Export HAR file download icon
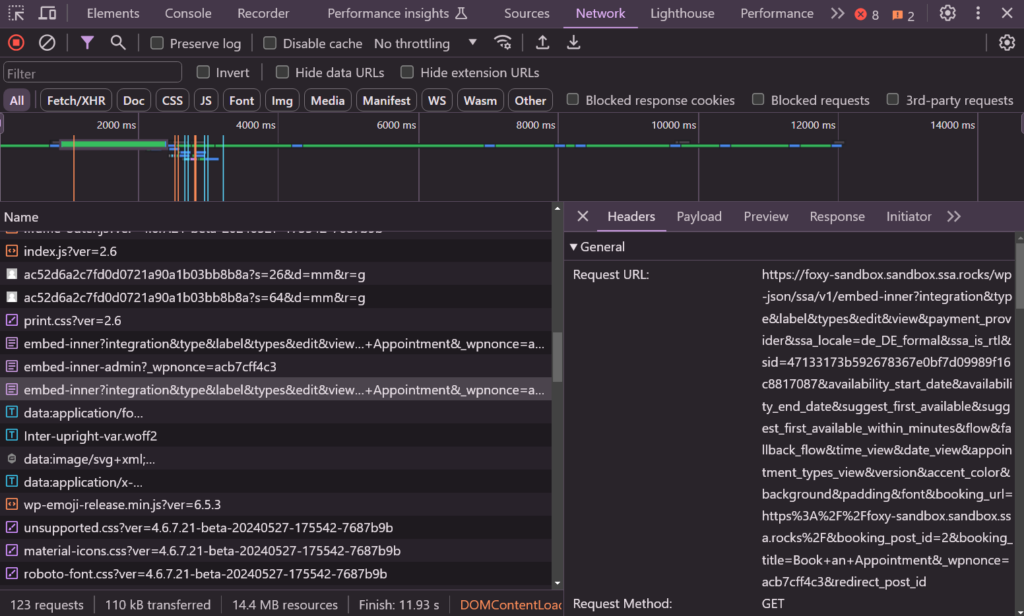1024x616 pixels. click(x=573, y=43)
